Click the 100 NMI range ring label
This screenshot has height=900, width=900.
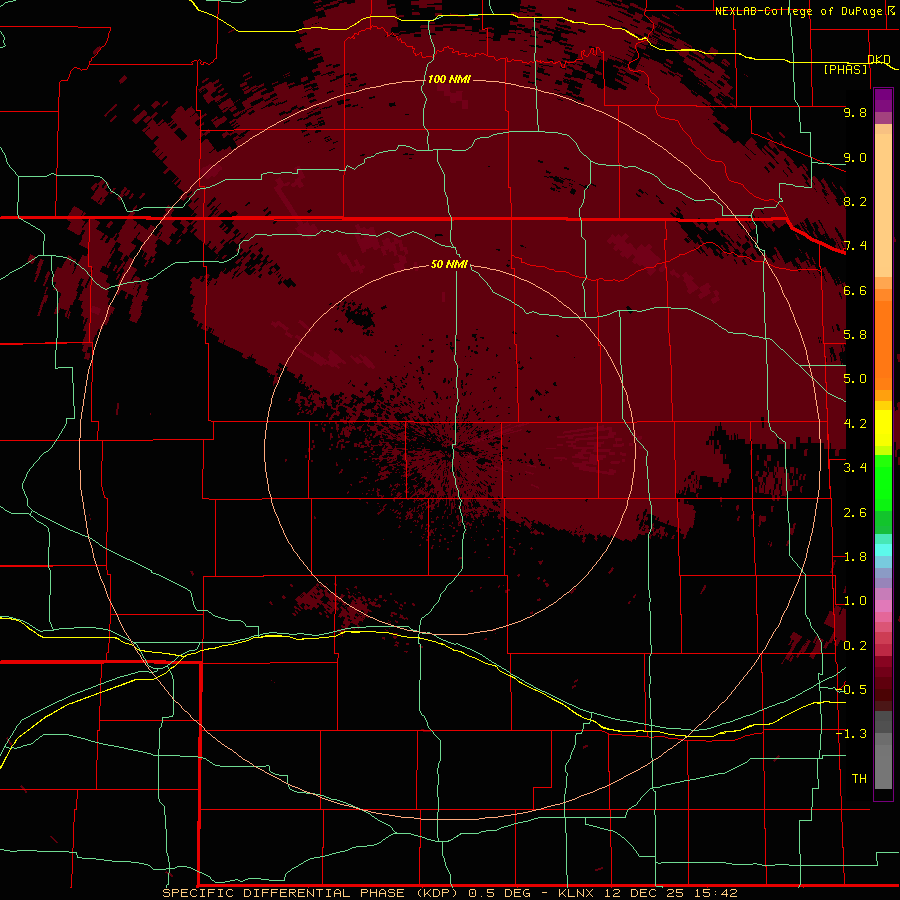(449, 79)
